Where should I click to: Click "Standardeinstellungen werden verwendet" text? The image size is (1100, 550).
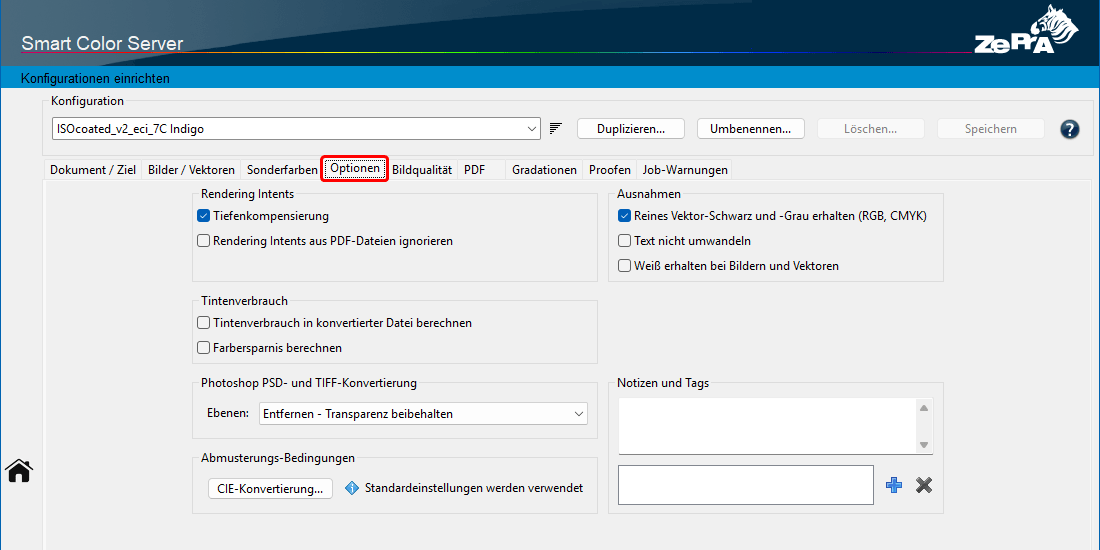pos(474,488)
